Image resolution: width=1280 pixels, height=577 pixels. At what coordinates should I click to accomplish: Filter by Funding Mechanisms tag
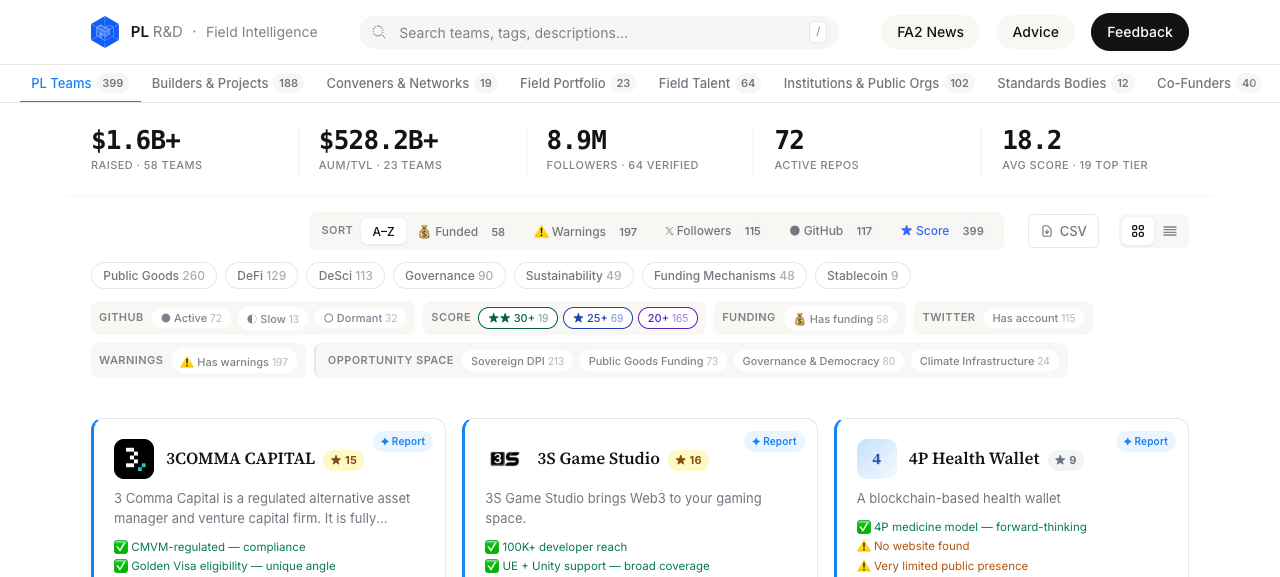pos(724,275)
